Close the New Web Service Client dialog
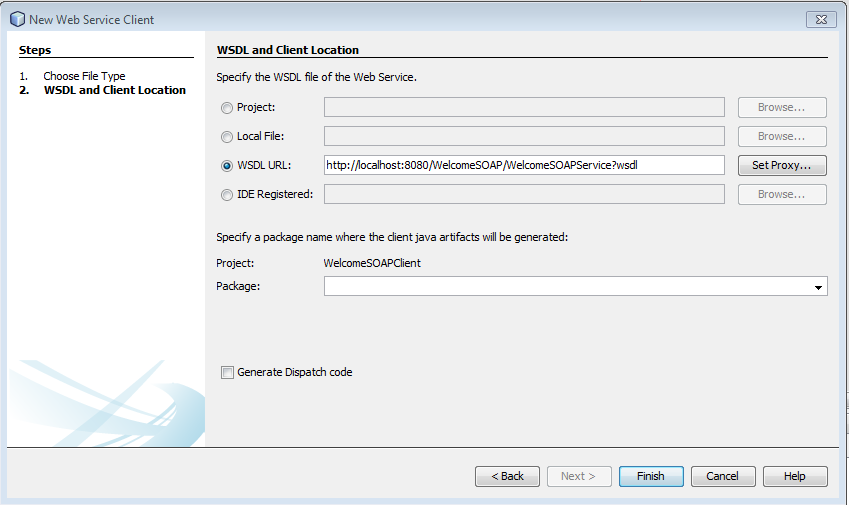 click(x=820, y=19)
